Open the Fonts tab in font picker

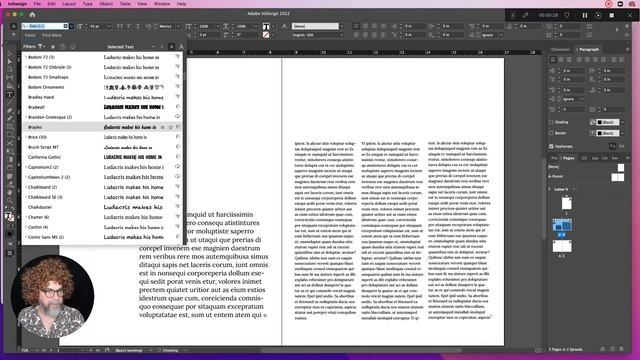click(x=30, y=36)
